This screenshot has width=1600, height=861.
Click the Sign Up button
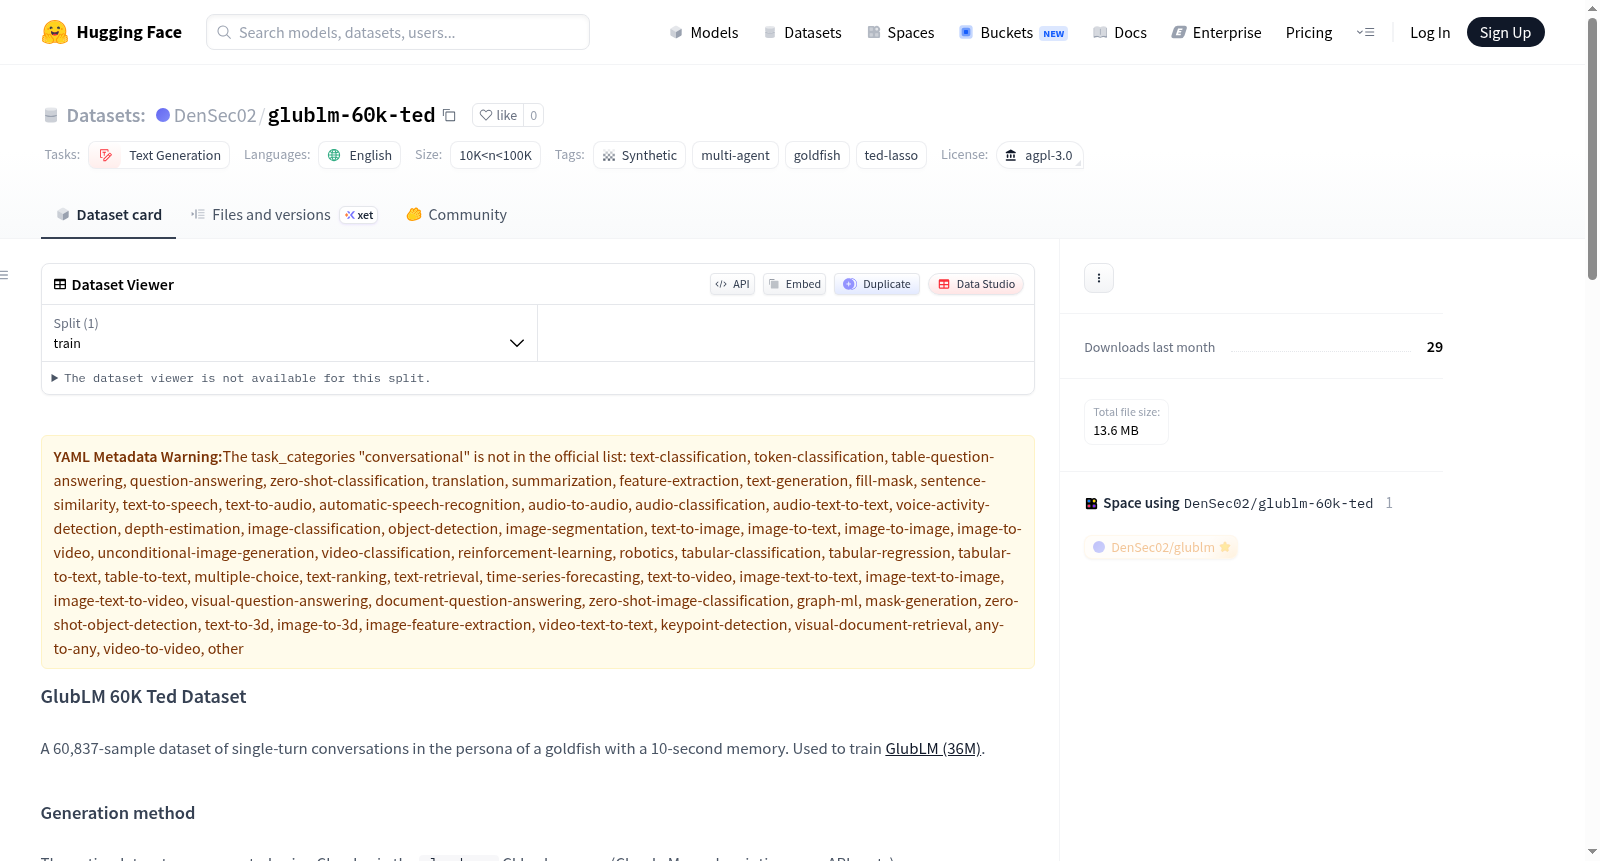coord(1505,32)
